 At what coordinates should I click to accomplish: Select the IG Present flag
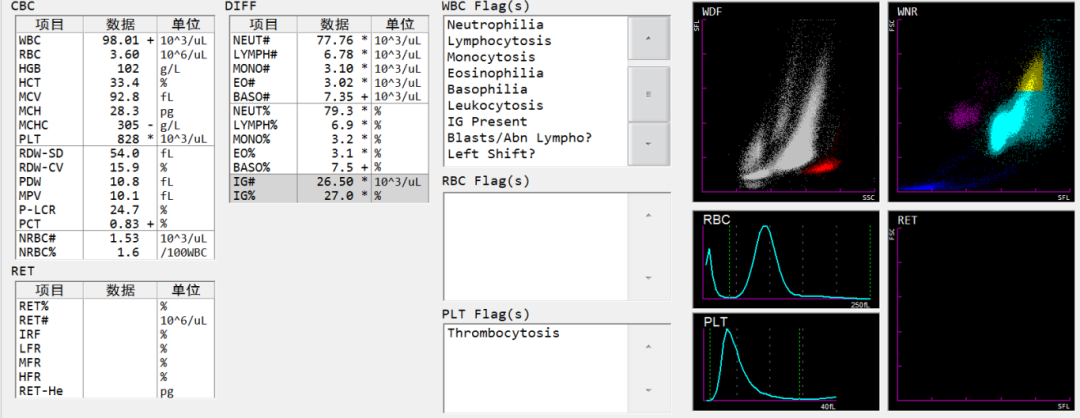pyautogui.click(x=487, y=122)
